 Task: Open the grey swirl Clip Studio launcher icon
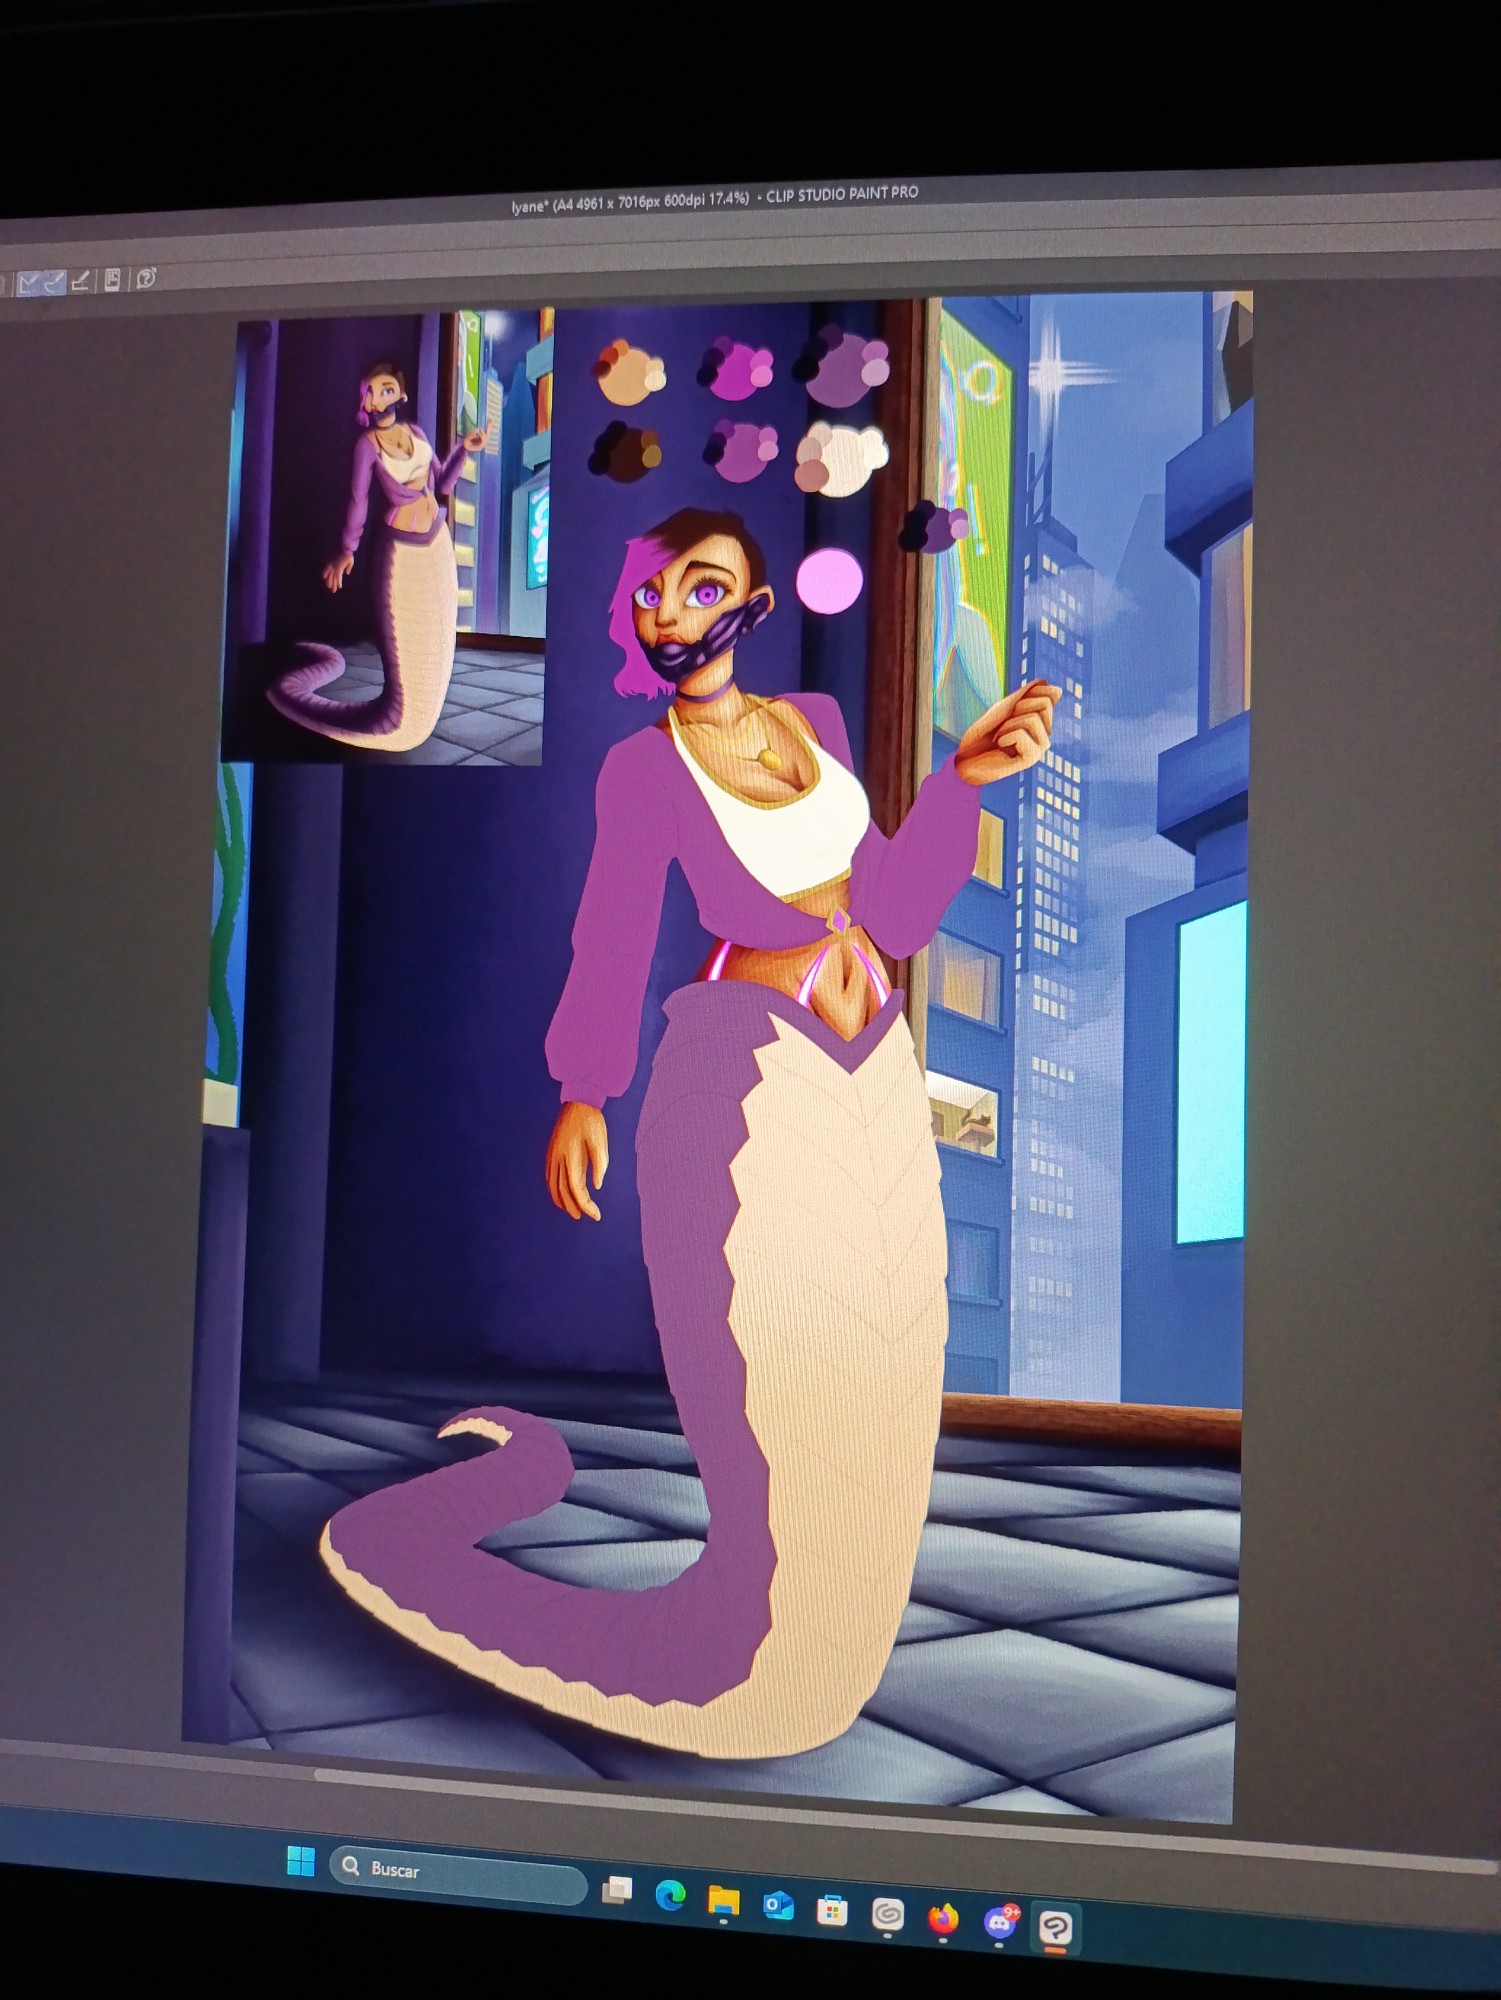tap(887, 1915)
